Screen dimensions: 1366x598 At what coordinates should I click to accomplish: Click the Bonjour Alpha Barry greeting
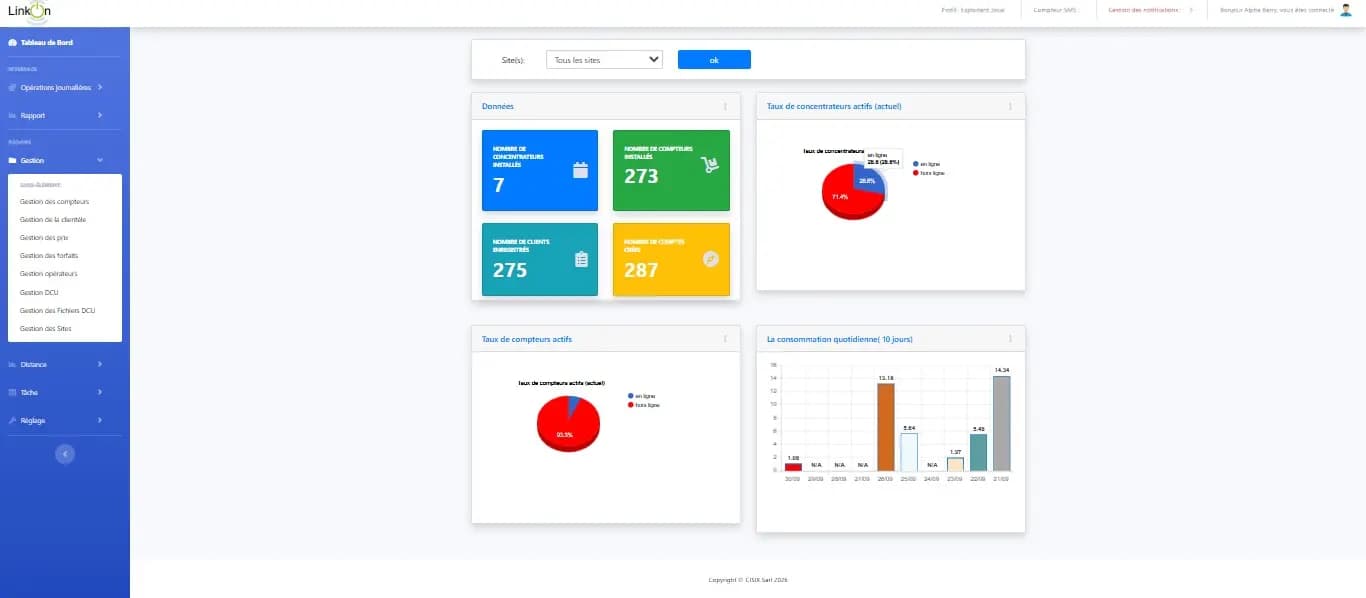(x=1277, y=10)
